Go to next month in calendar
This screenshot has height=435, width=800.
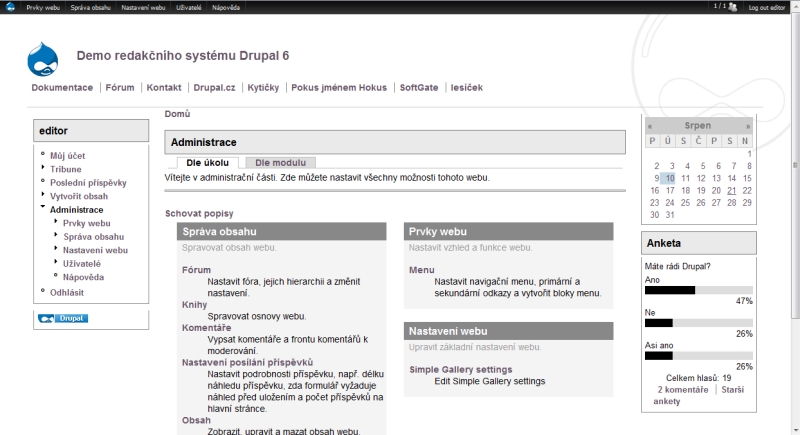click(x=748, y=126)
